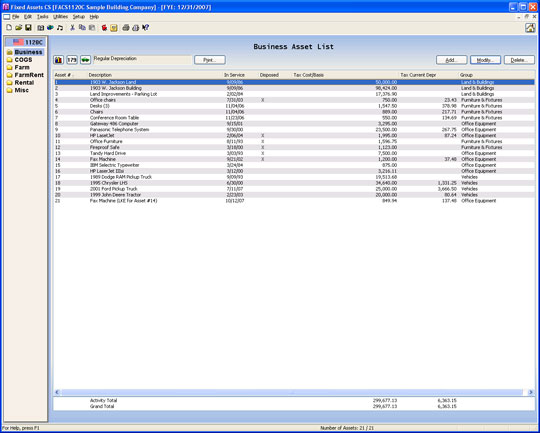
Task: Select the FarmRent folder in sidebar
Action: (x=25, y=75)
